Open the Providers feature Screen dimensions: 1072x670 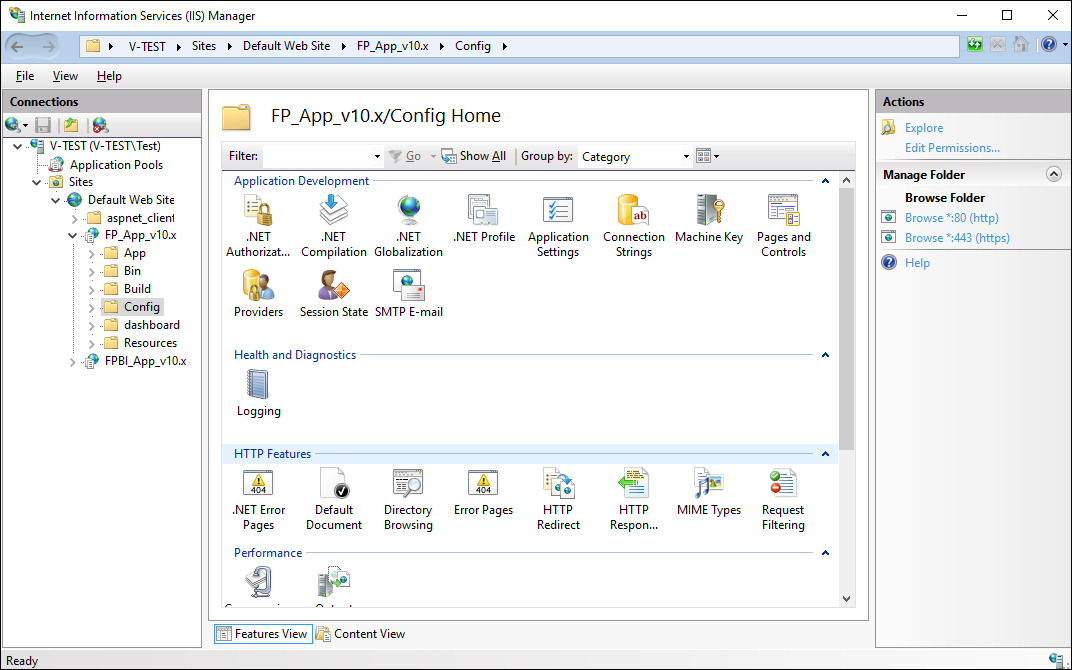pos(258,293)
